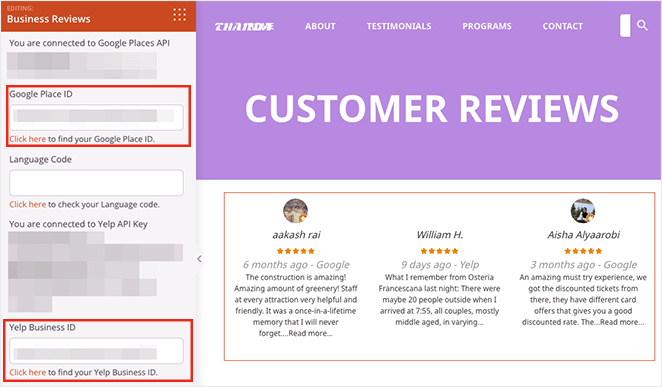The height and width of the screenshot is (387, 662).
Task: Click here link to find Google Place ID
Action: 27,139
